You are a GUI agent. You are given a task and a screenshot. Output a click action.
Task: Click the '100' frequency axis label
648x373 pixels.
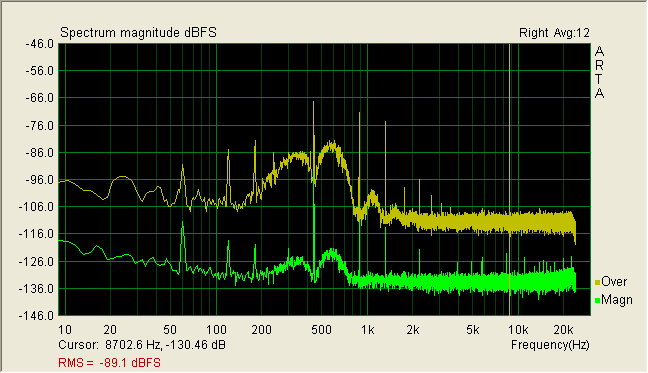pos(216,330)
